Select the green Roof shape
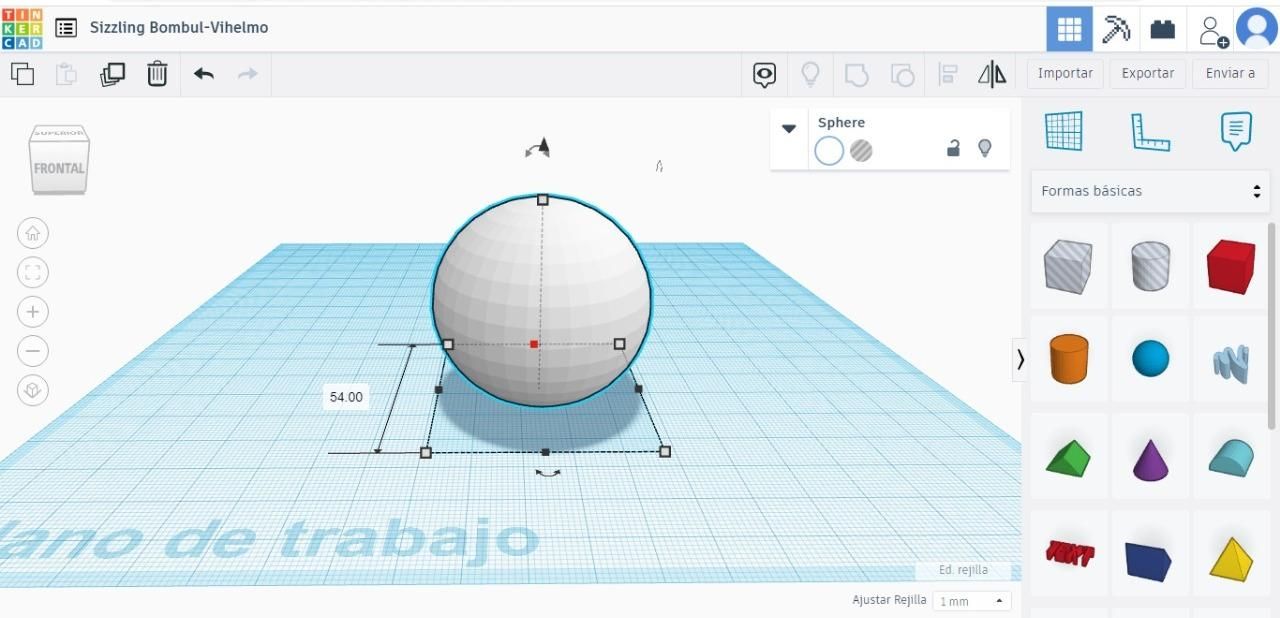1280x618 pixels. (x=1068, y=457)
